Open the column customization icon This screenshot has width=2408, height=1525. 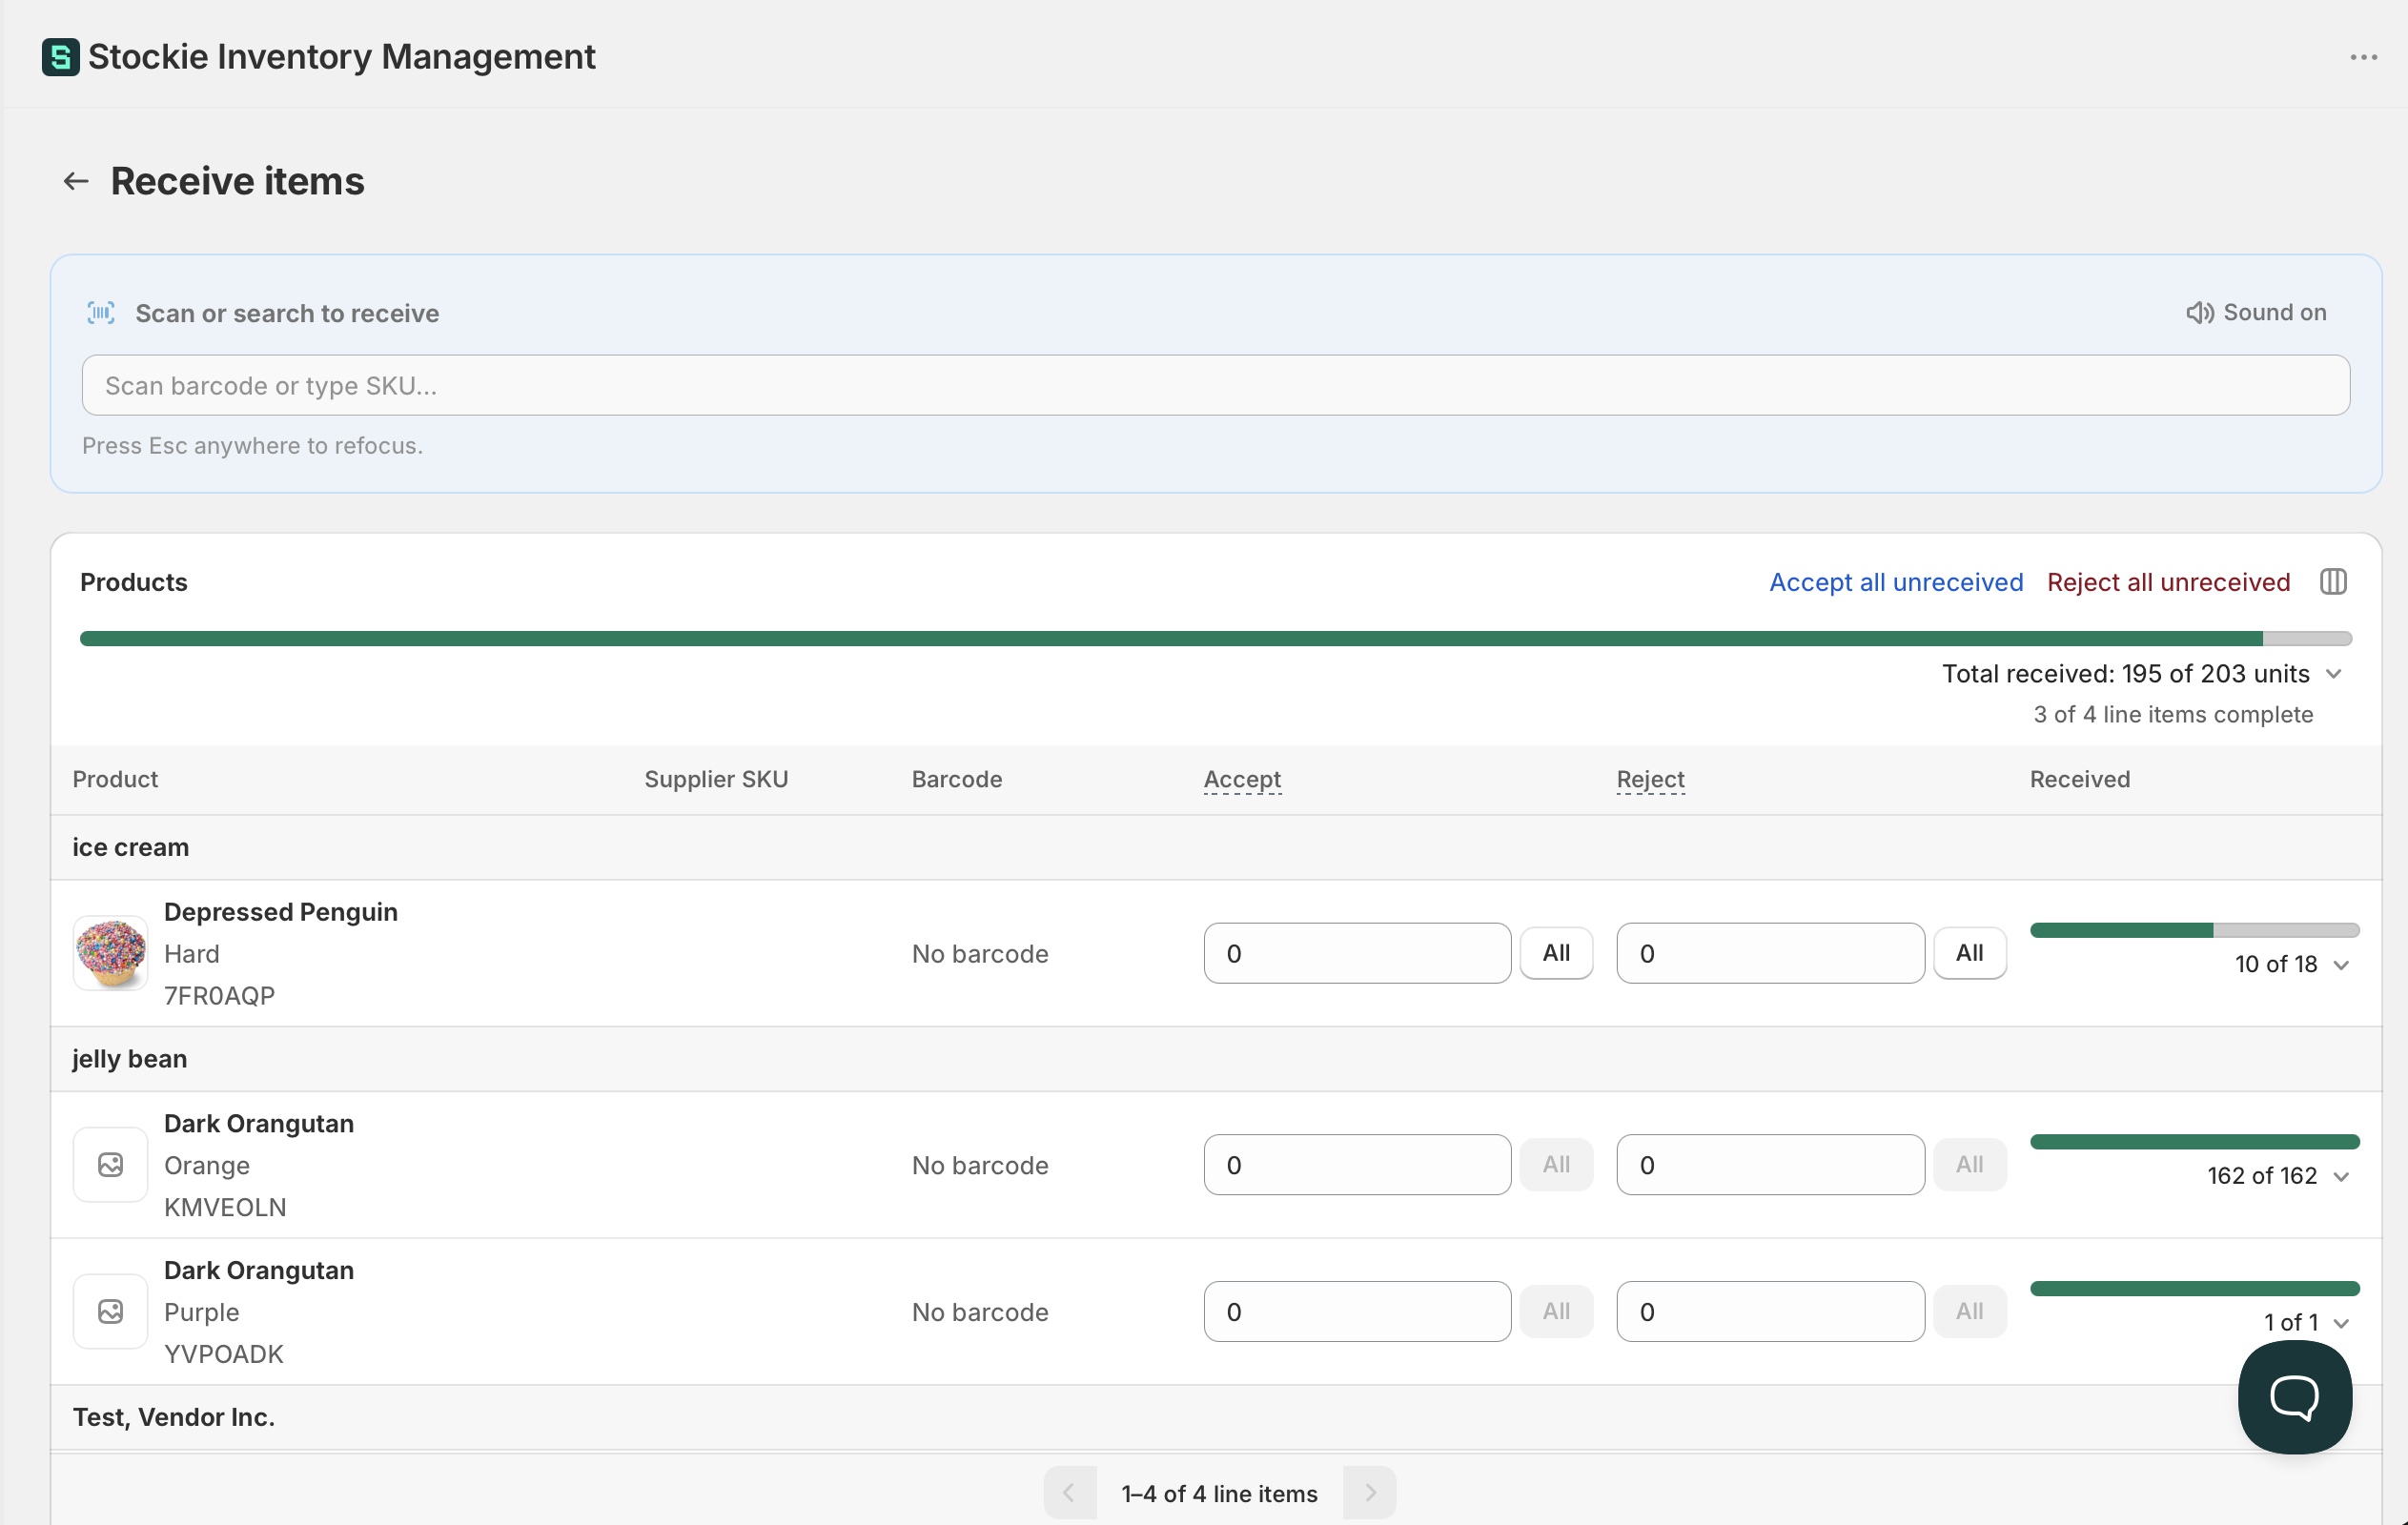pos(2333,582)
